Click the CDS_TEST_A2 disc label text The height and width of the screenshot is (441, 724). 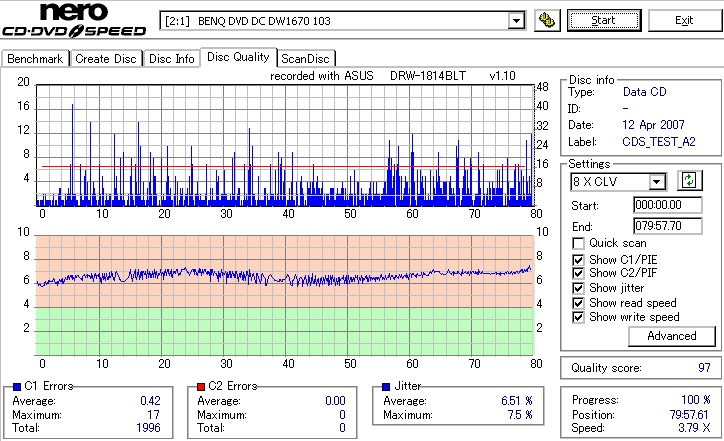(x=659, y=142)
